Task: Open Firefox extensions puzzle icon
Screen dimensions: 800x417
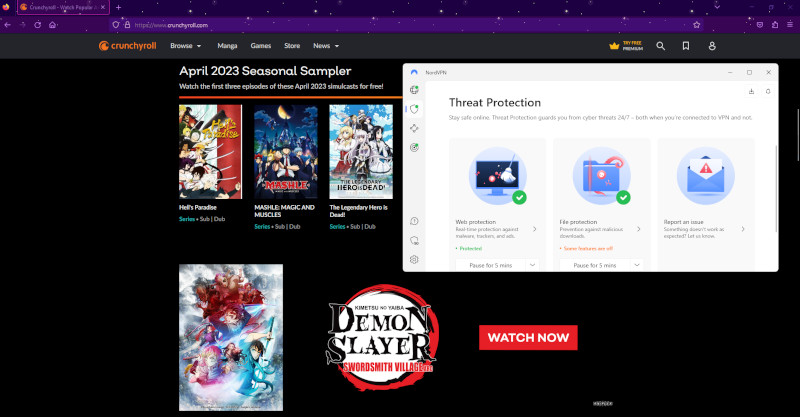Action: pos(775,24)
